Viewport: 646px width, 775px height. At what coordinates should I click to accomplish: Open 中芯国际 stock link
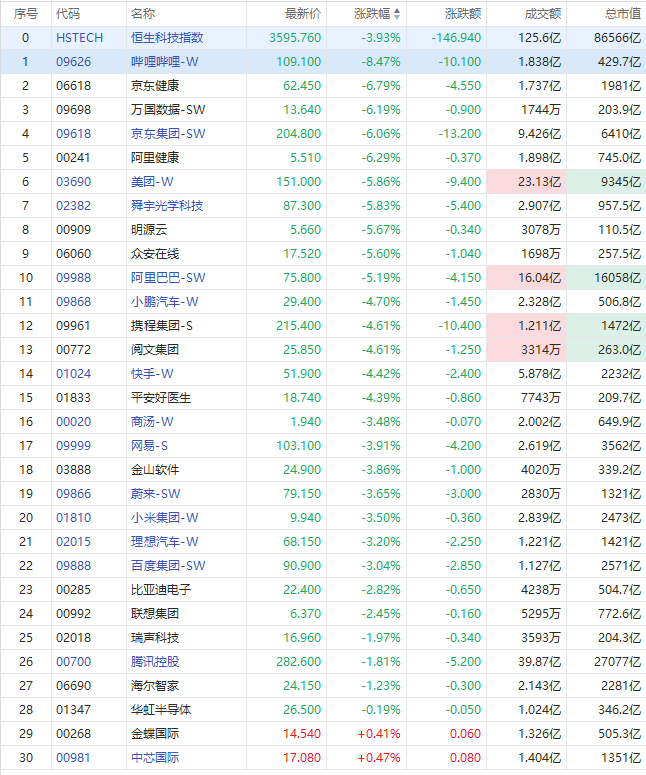pyautogui.click(x=155, y=758)
